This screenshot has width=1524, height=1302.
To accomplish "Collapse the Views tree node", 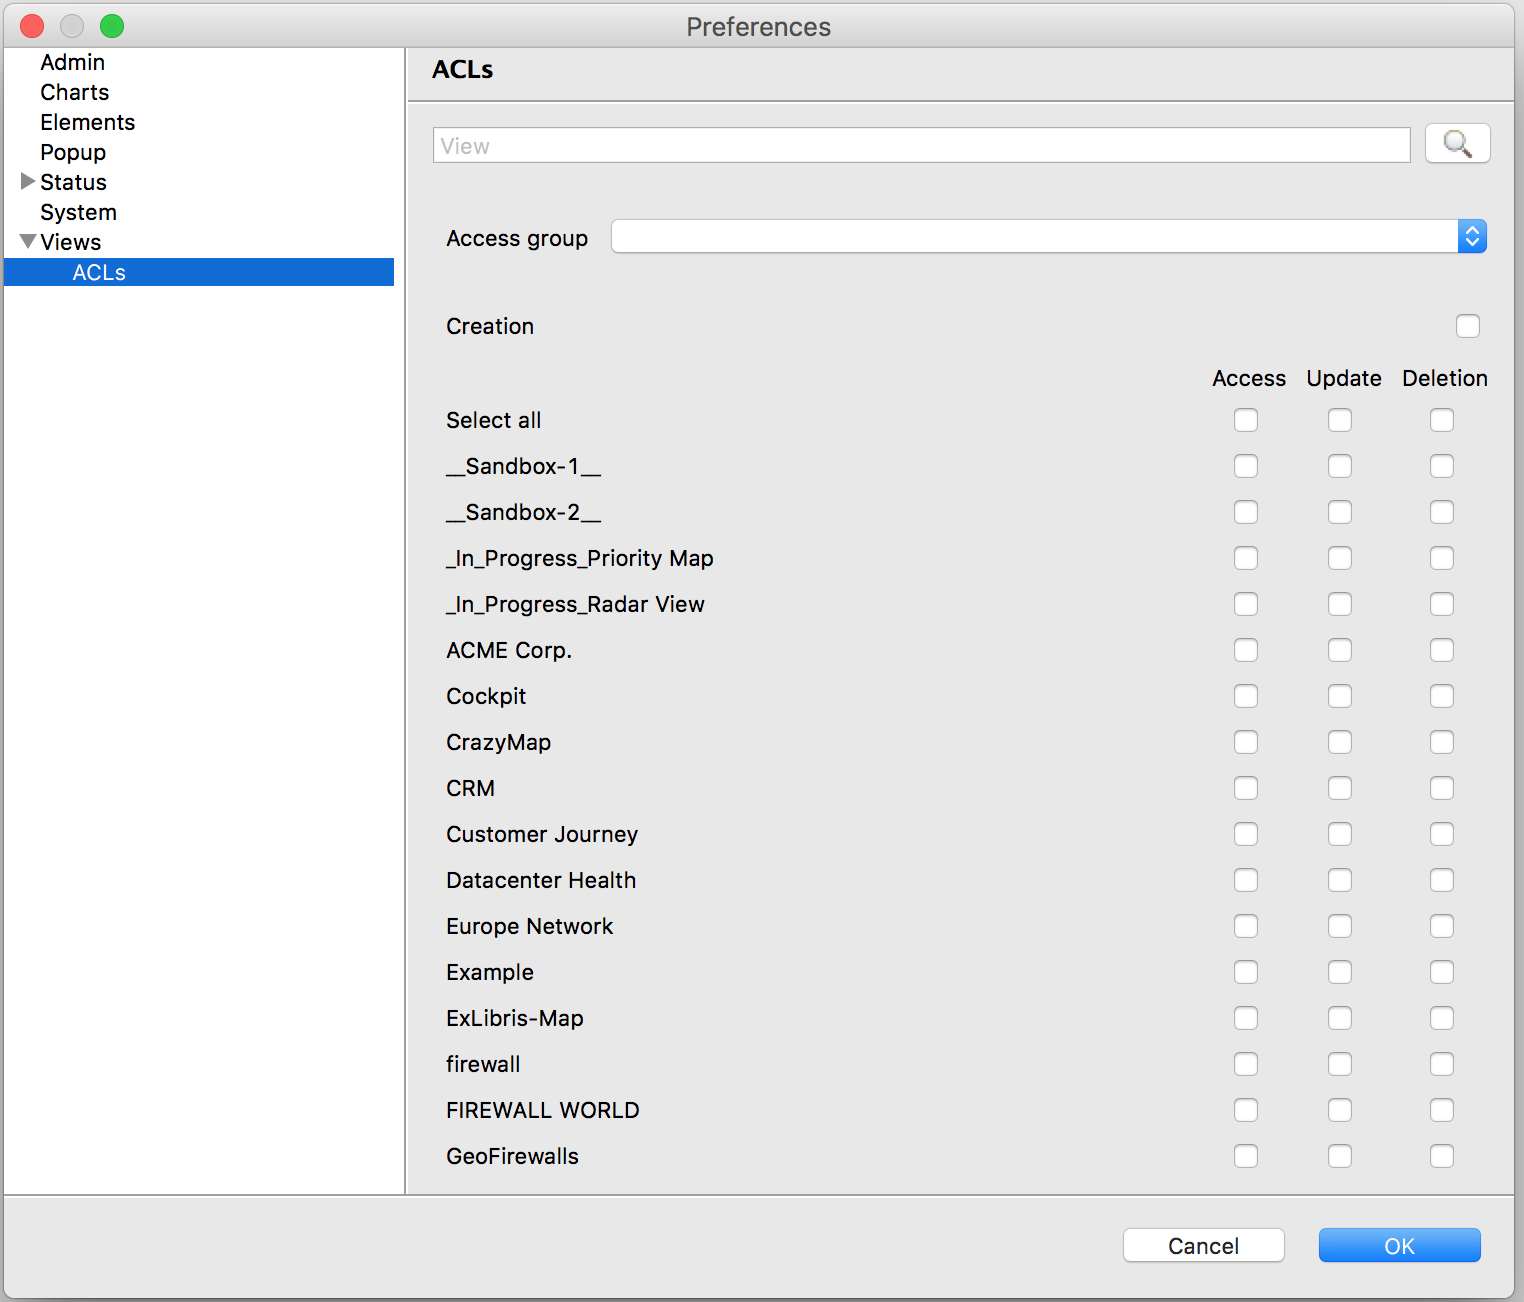I will click(28, 242).
